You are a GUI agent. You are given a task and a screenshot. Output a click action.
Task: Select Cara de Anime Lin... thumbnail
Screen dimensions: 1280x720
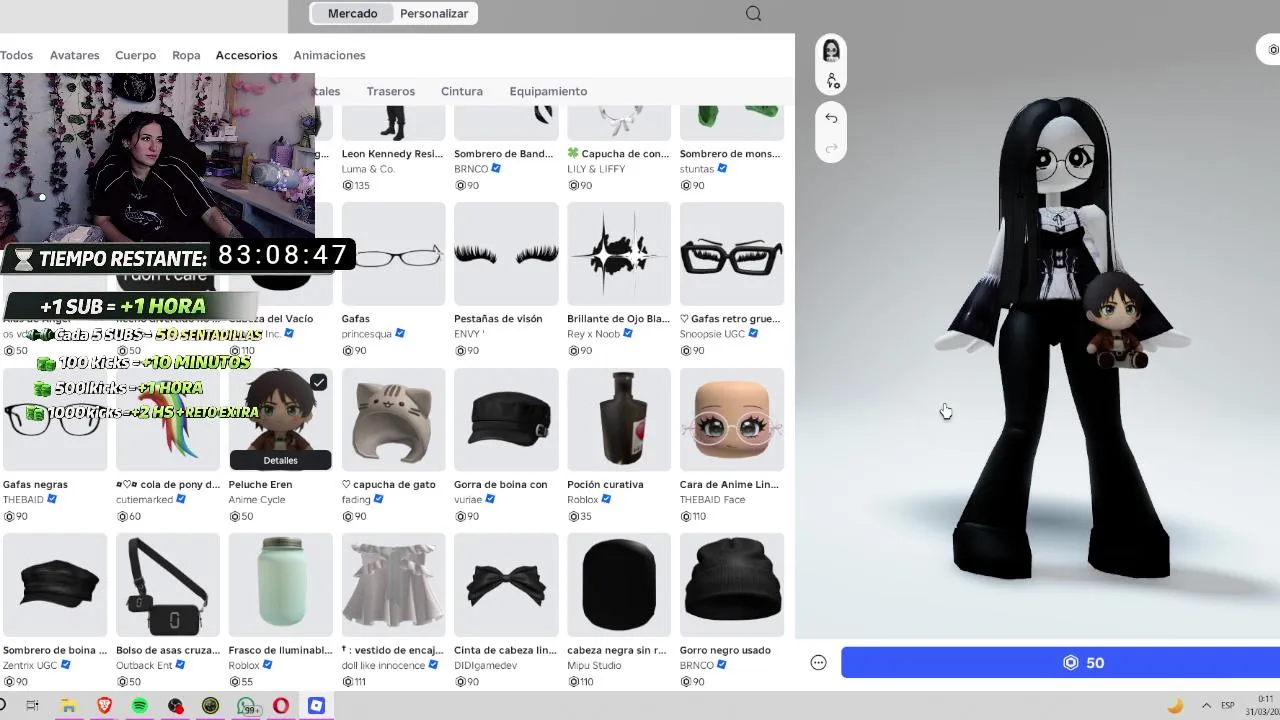[732, 420]
